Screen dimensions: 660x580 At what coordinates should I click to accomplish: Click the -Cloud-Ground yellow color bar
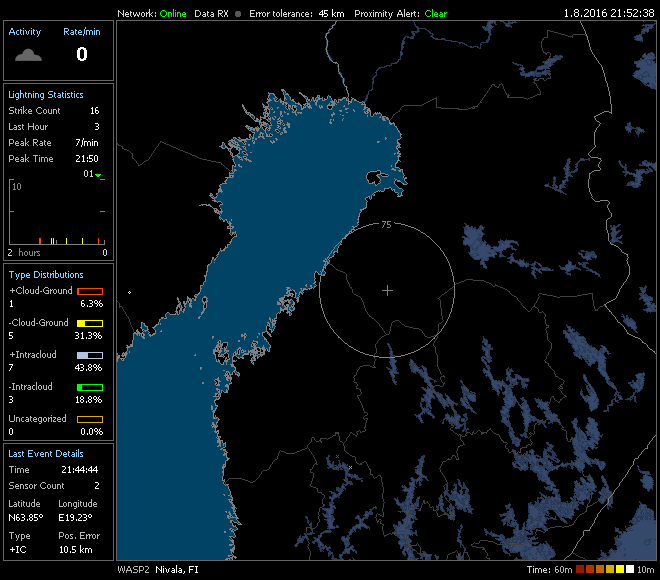coord(90,323)
